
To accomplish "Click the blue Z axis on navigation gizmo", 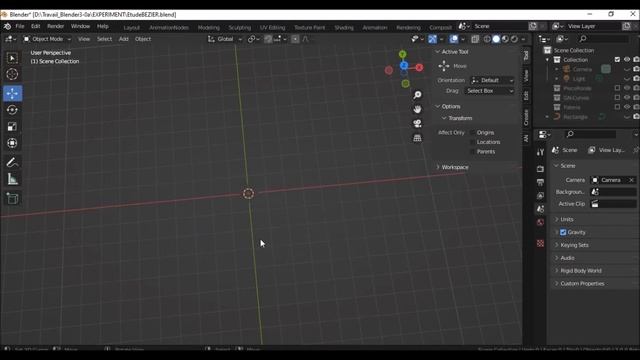I will [x=404, y=65].
